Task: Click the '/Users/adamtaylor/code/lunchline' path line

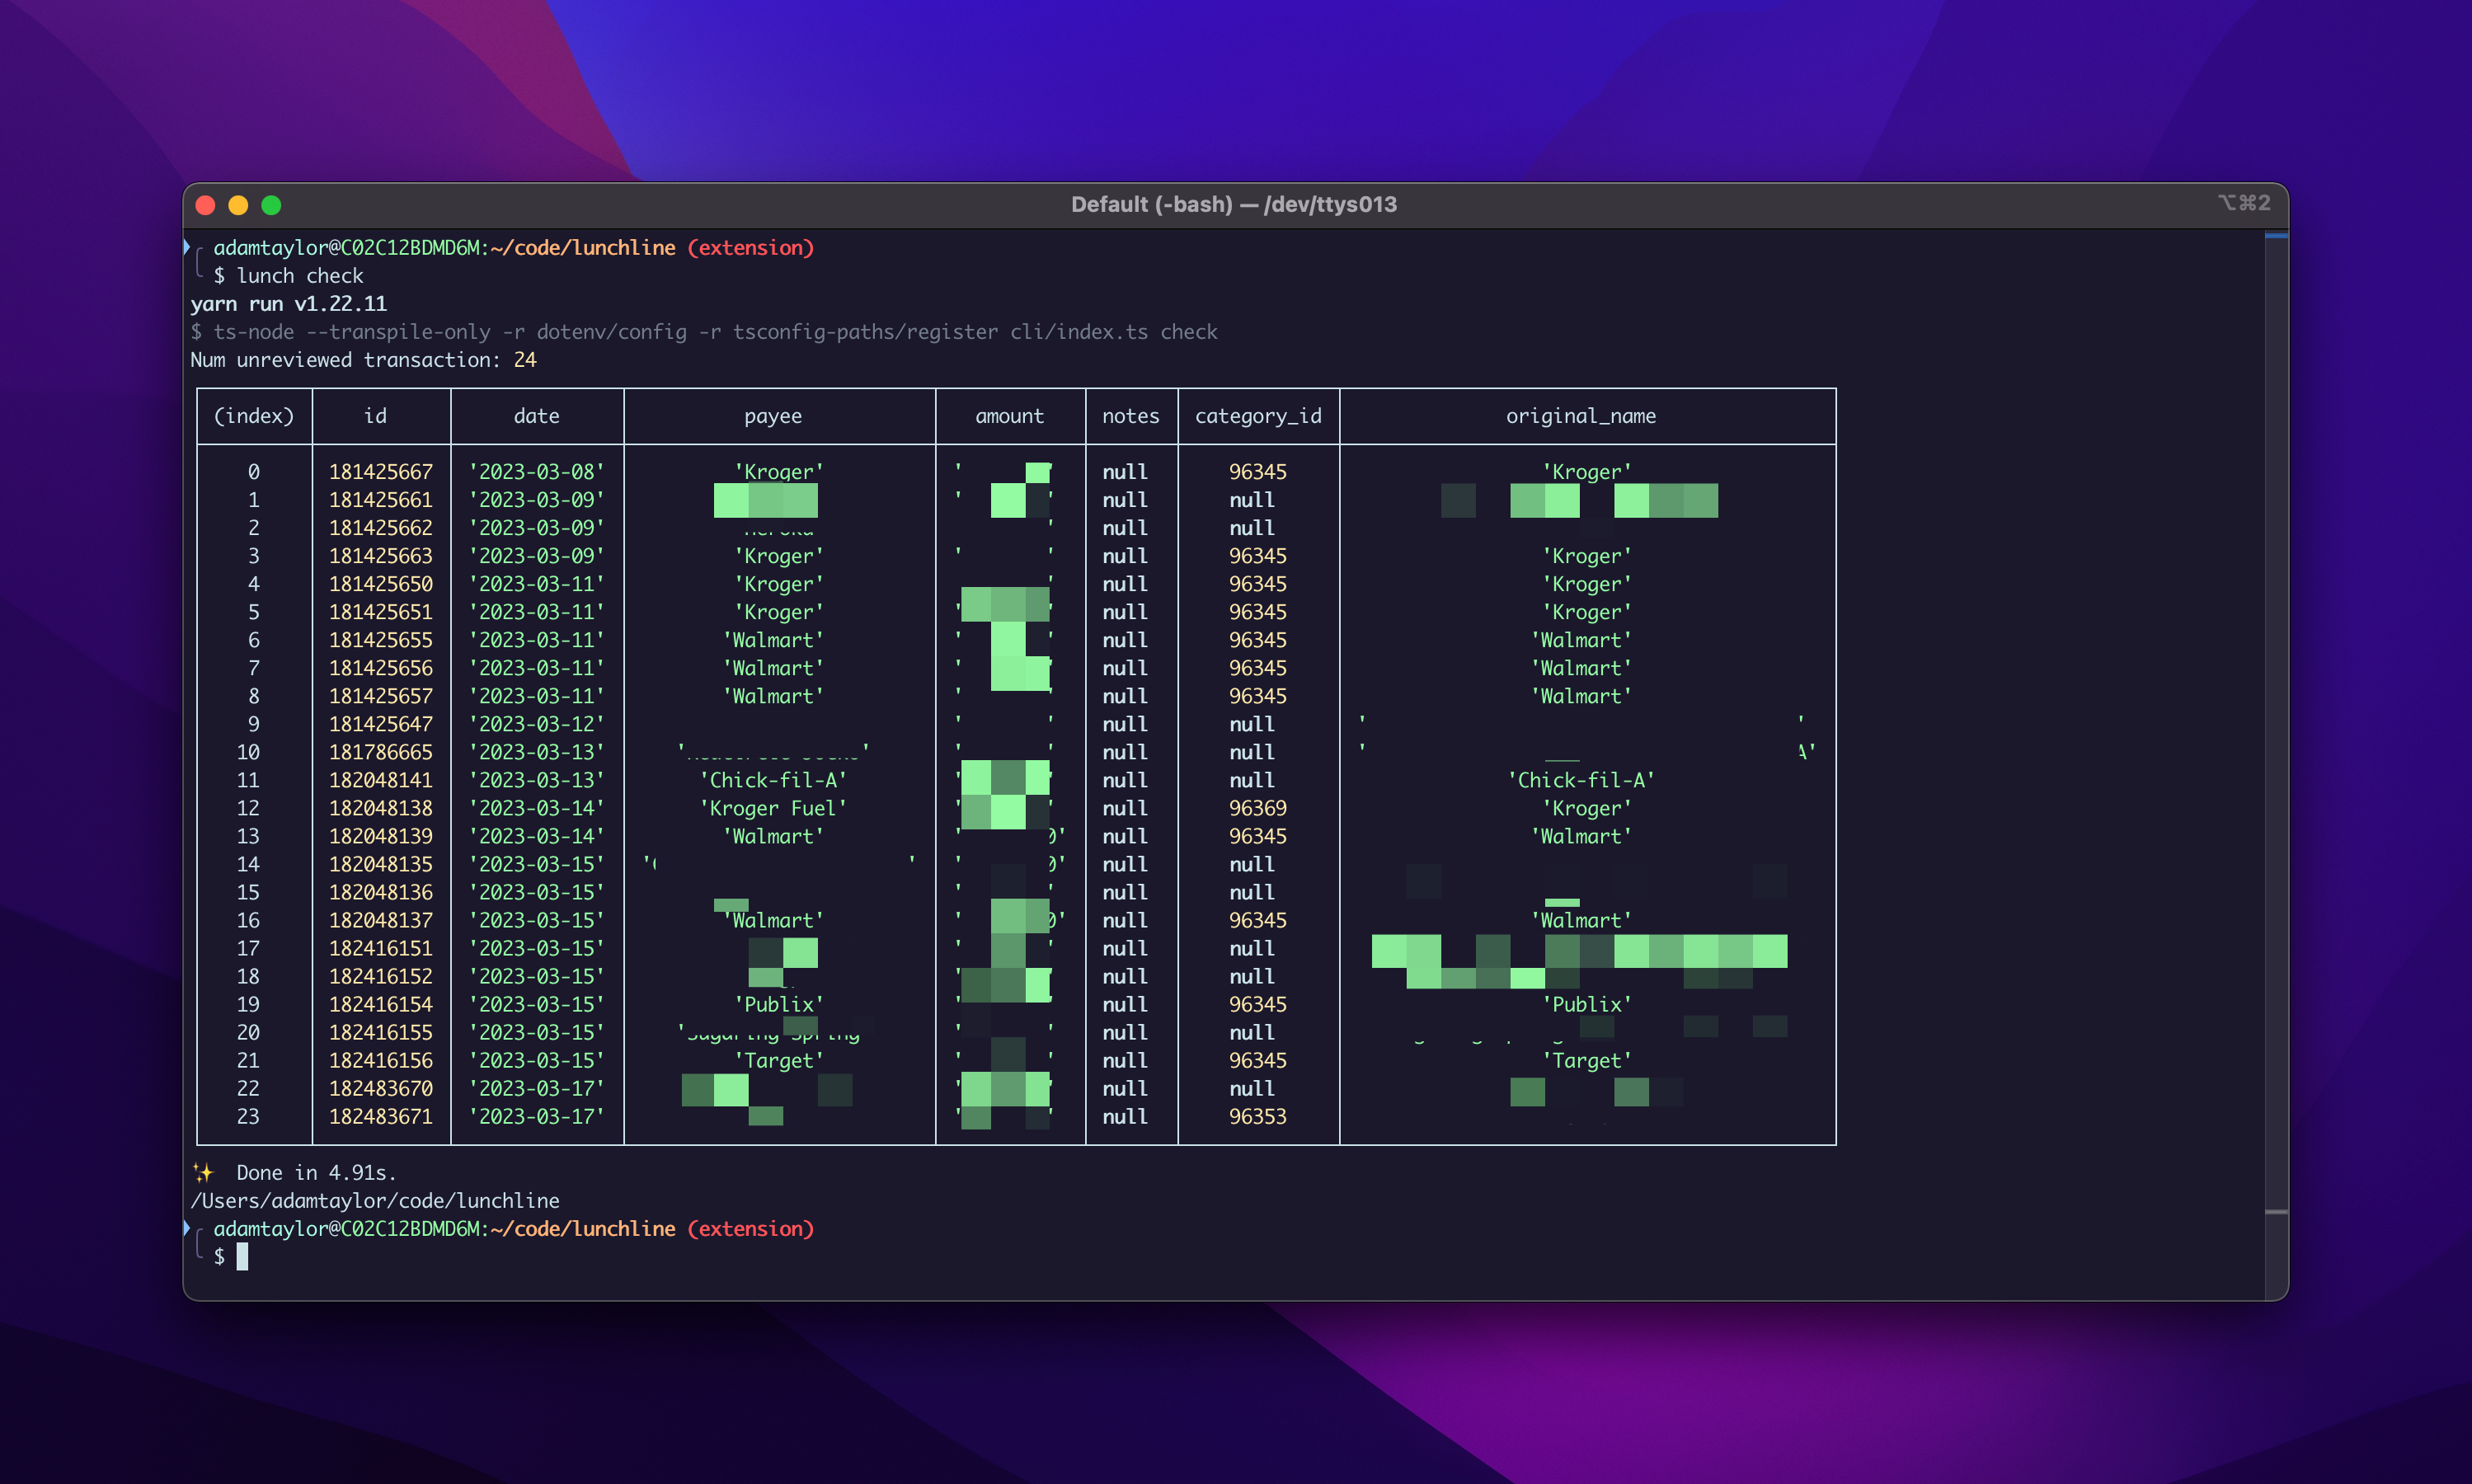Action: click(375, 1201)
